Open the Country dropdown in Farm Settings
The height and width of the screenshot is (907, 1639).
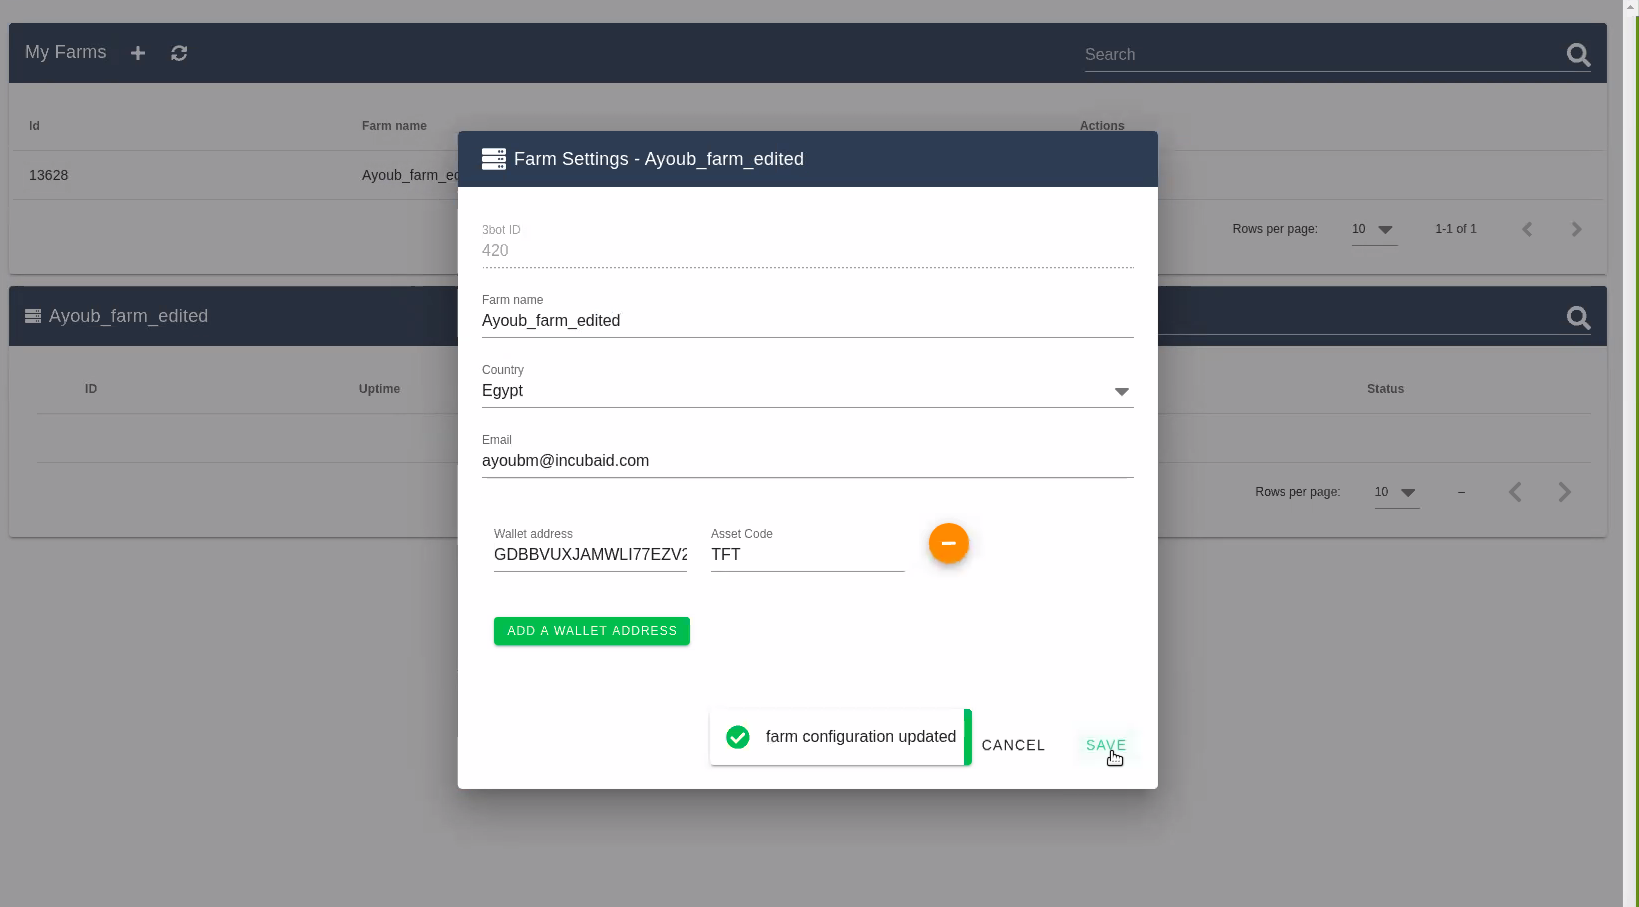tap(1121, 392)
